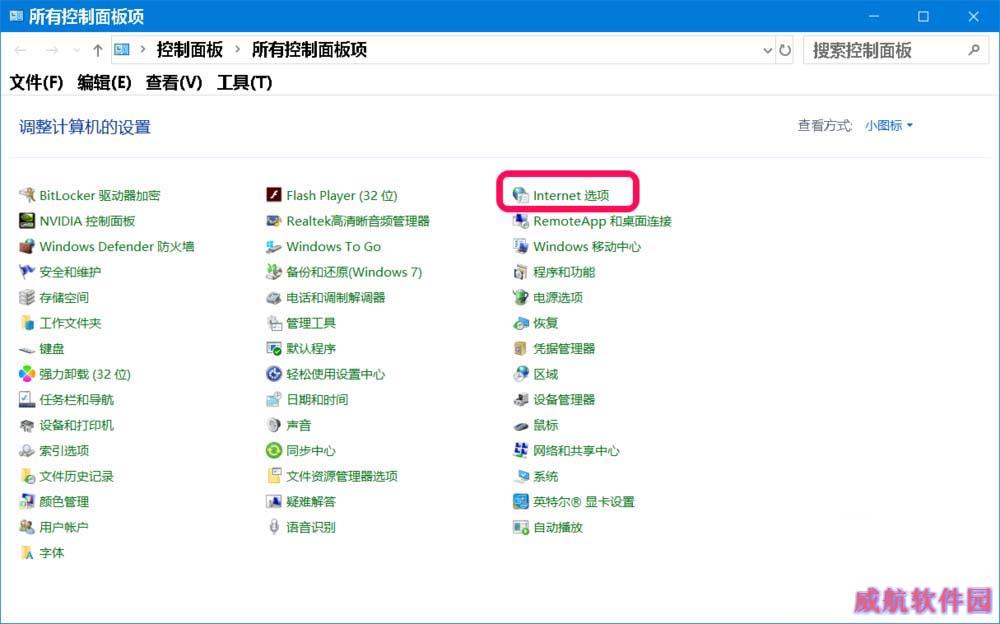This screenshot has height=624, width=1000.
Task: Open Flash Player (32 位) icon
Action: pyautogui.click(x=274, y=195)
